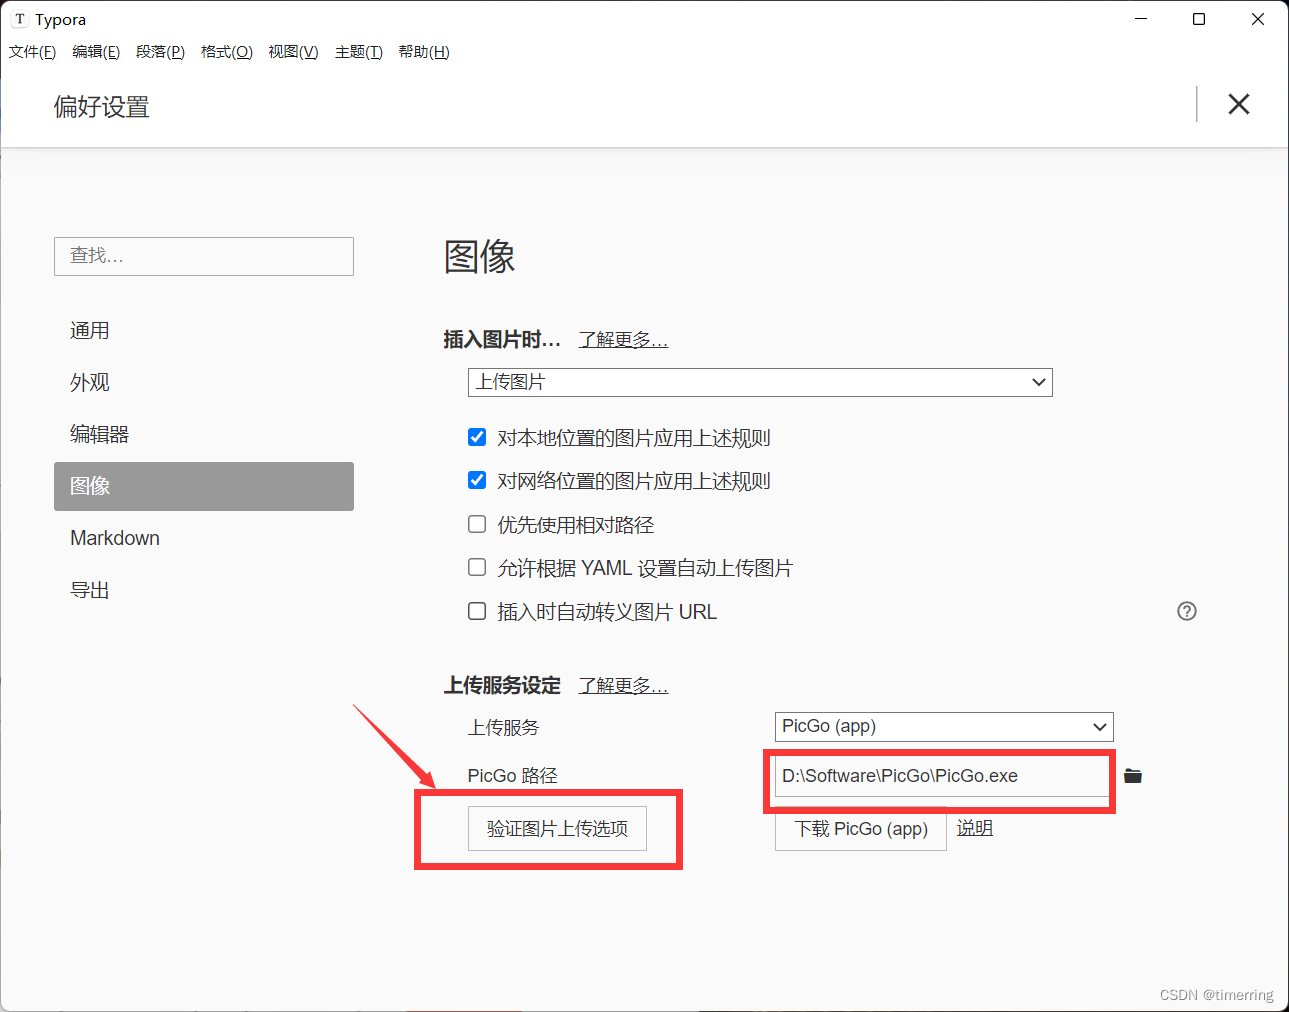Viewport: 1289px width, 1012px height.
Task: Click the 插入图片时... heading
Action: click(503, 340)
